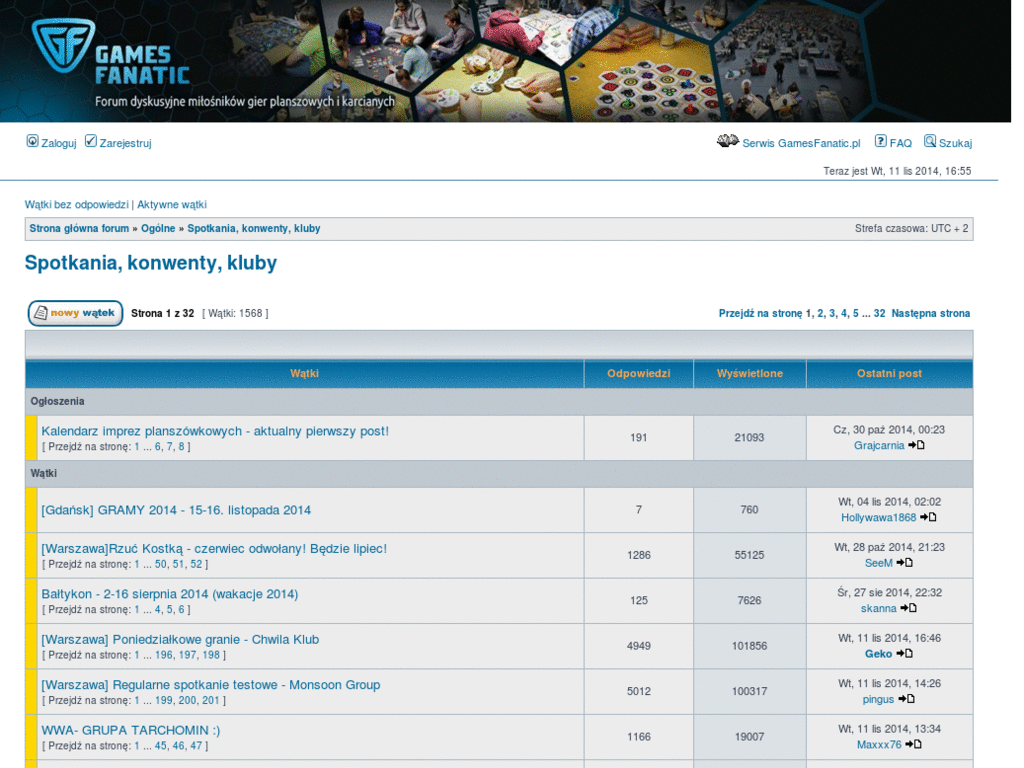
Task: Jump to latest post by pingus icon
Action: 905,699
